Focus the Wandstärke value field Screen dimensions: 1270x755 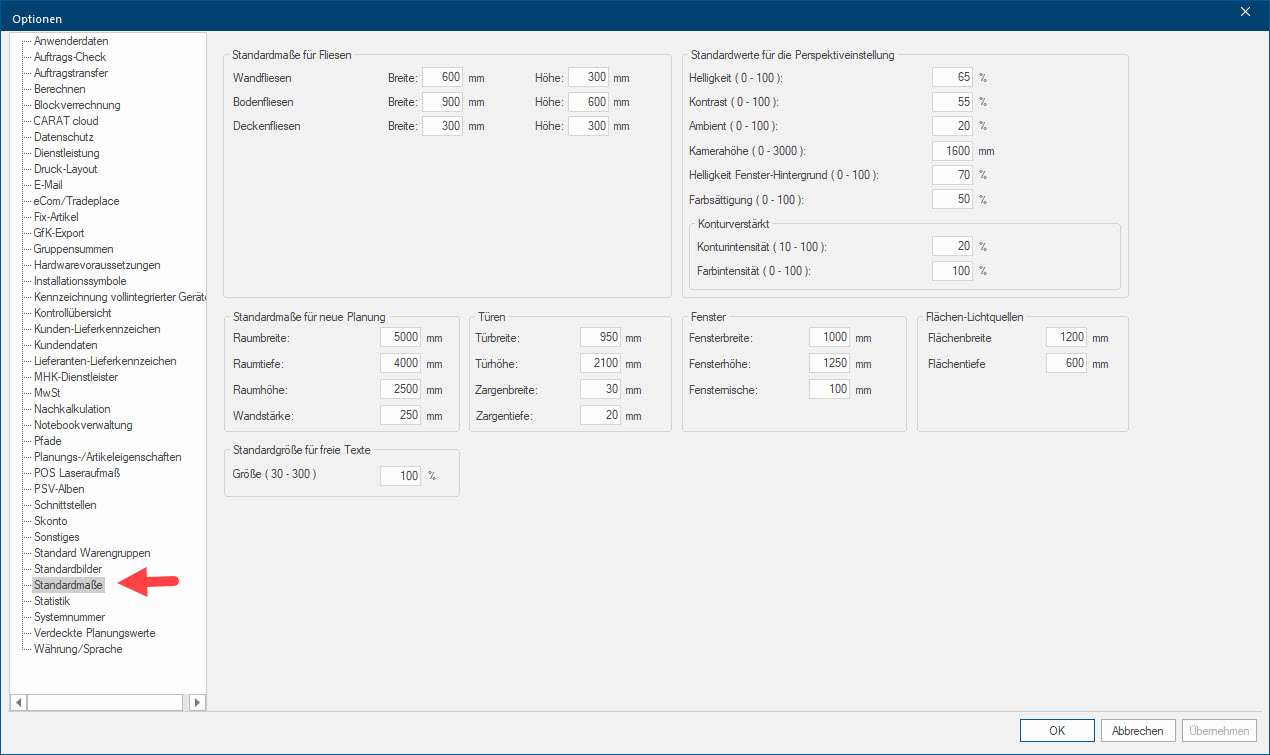(x=400, y=416)
